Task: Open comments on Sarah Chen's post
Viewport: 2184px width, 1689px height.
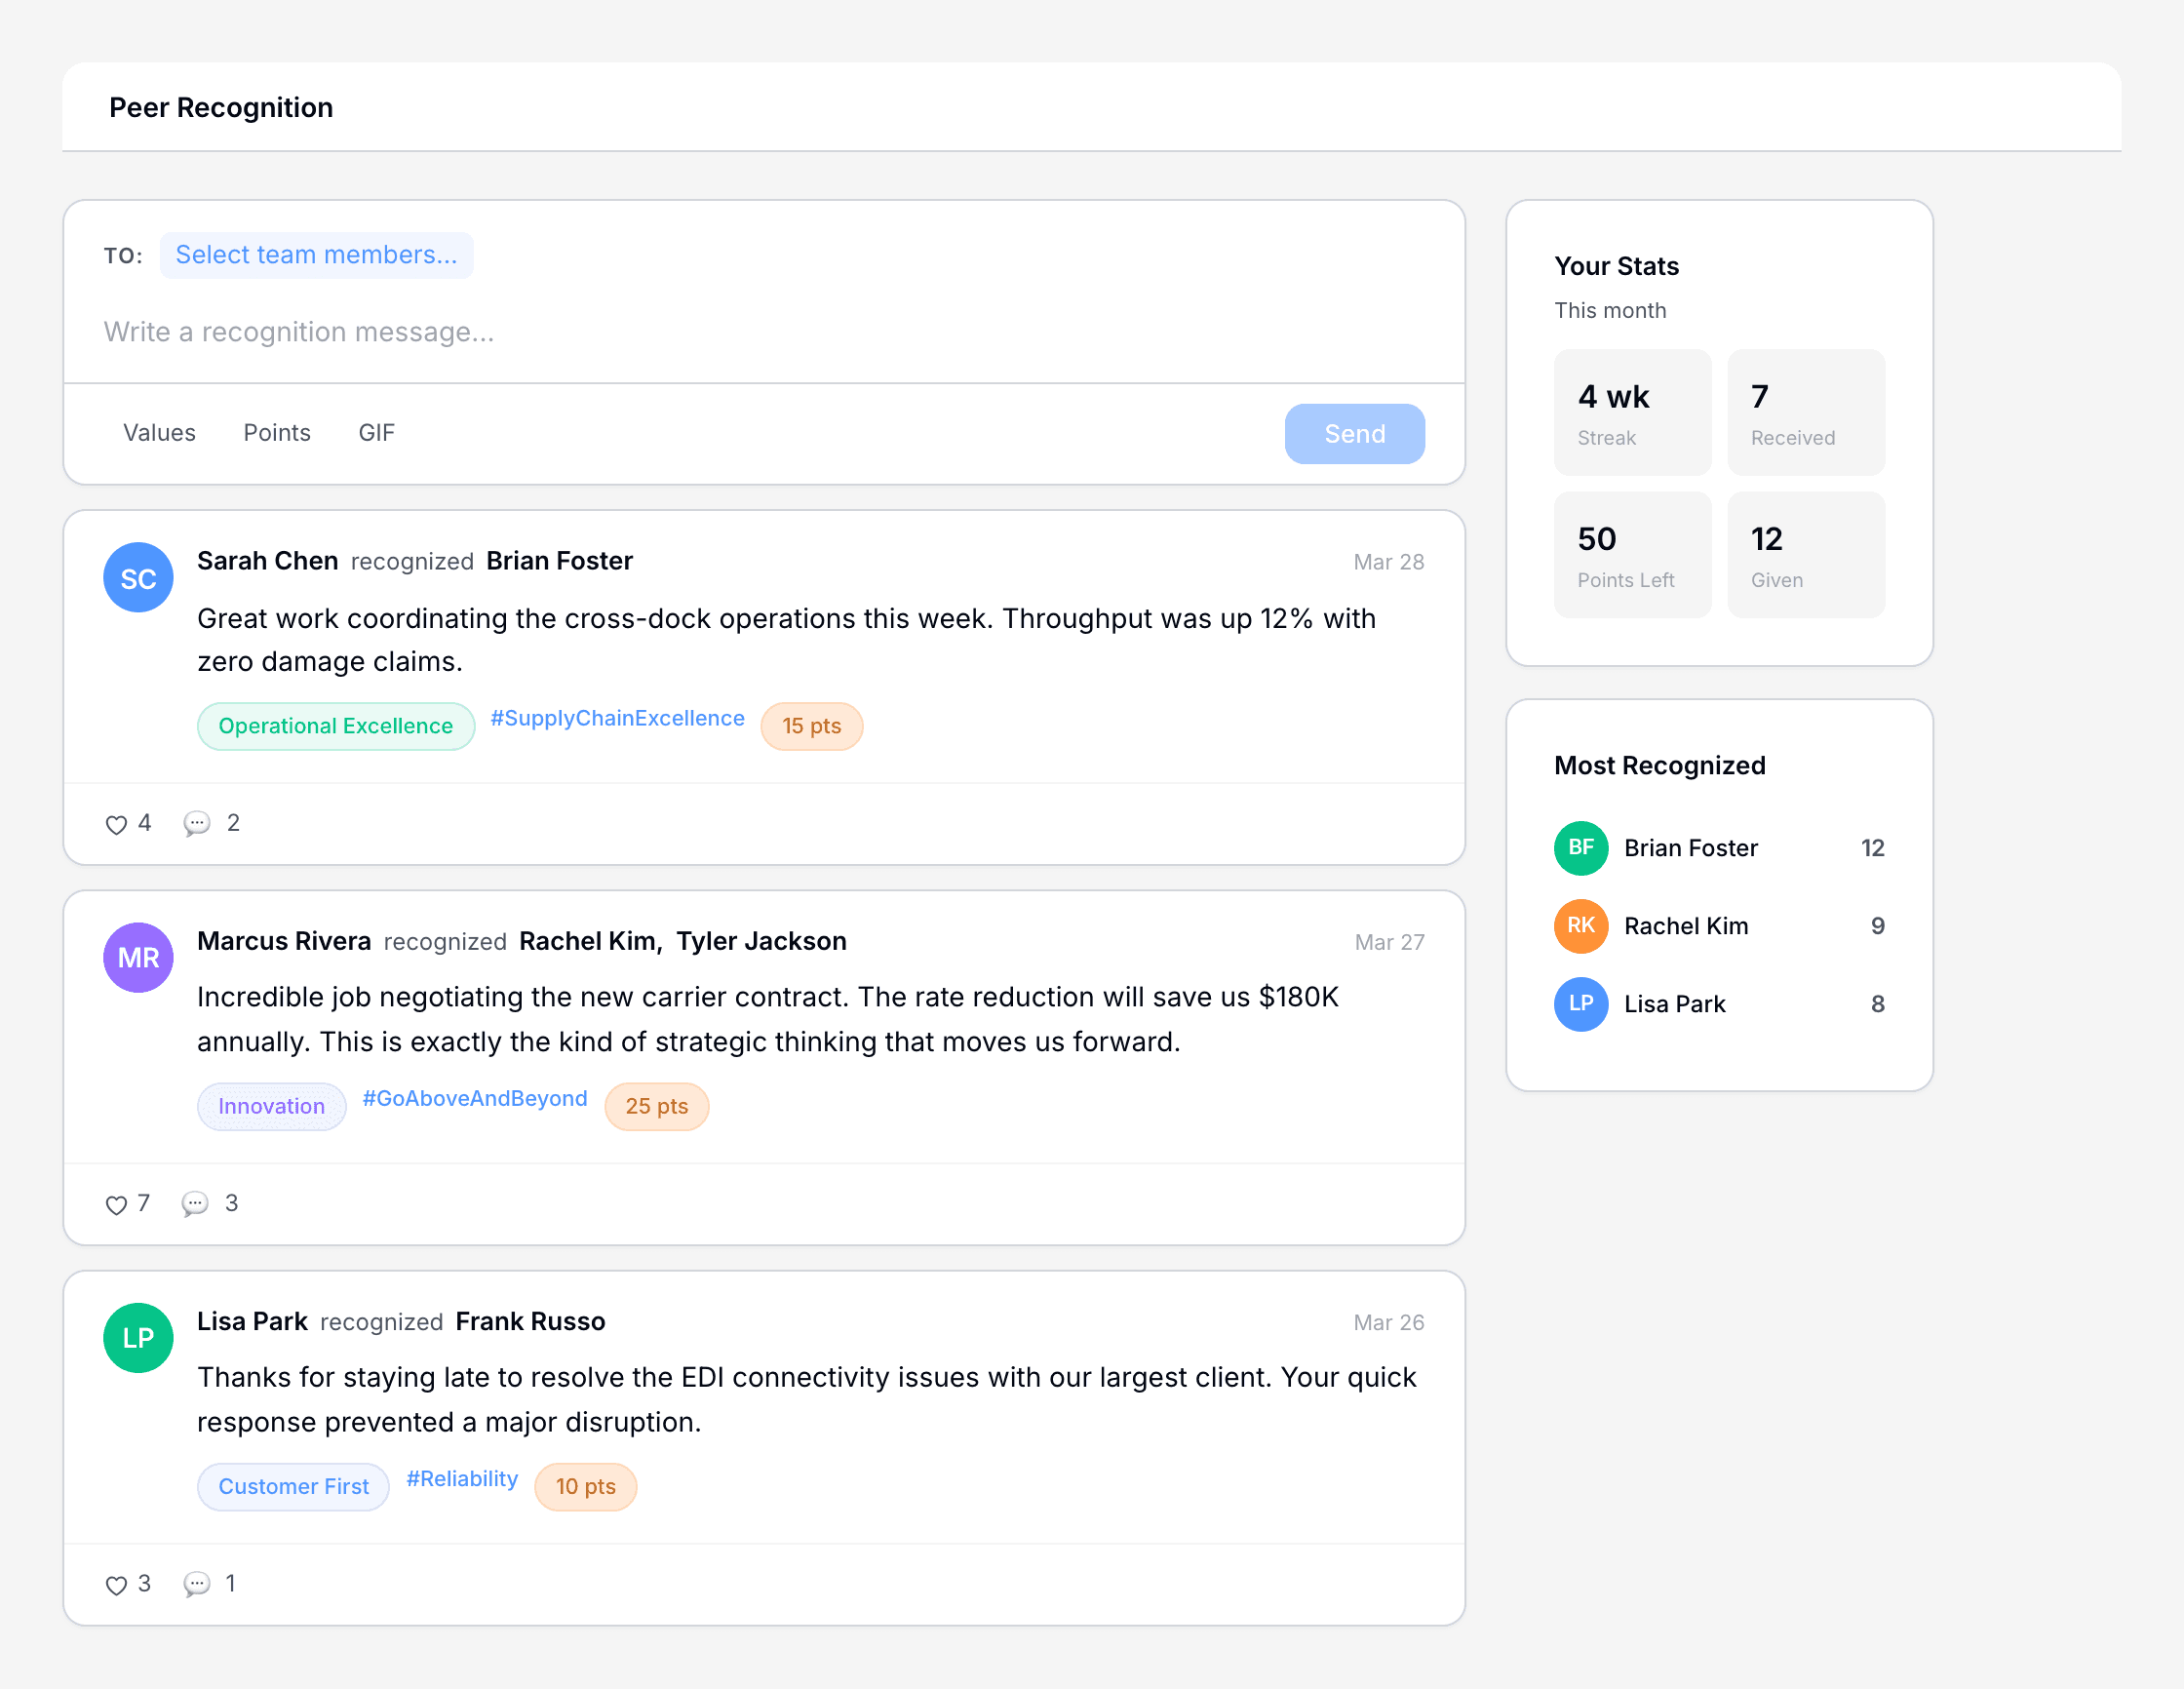Action: click(x=197, y=824)
